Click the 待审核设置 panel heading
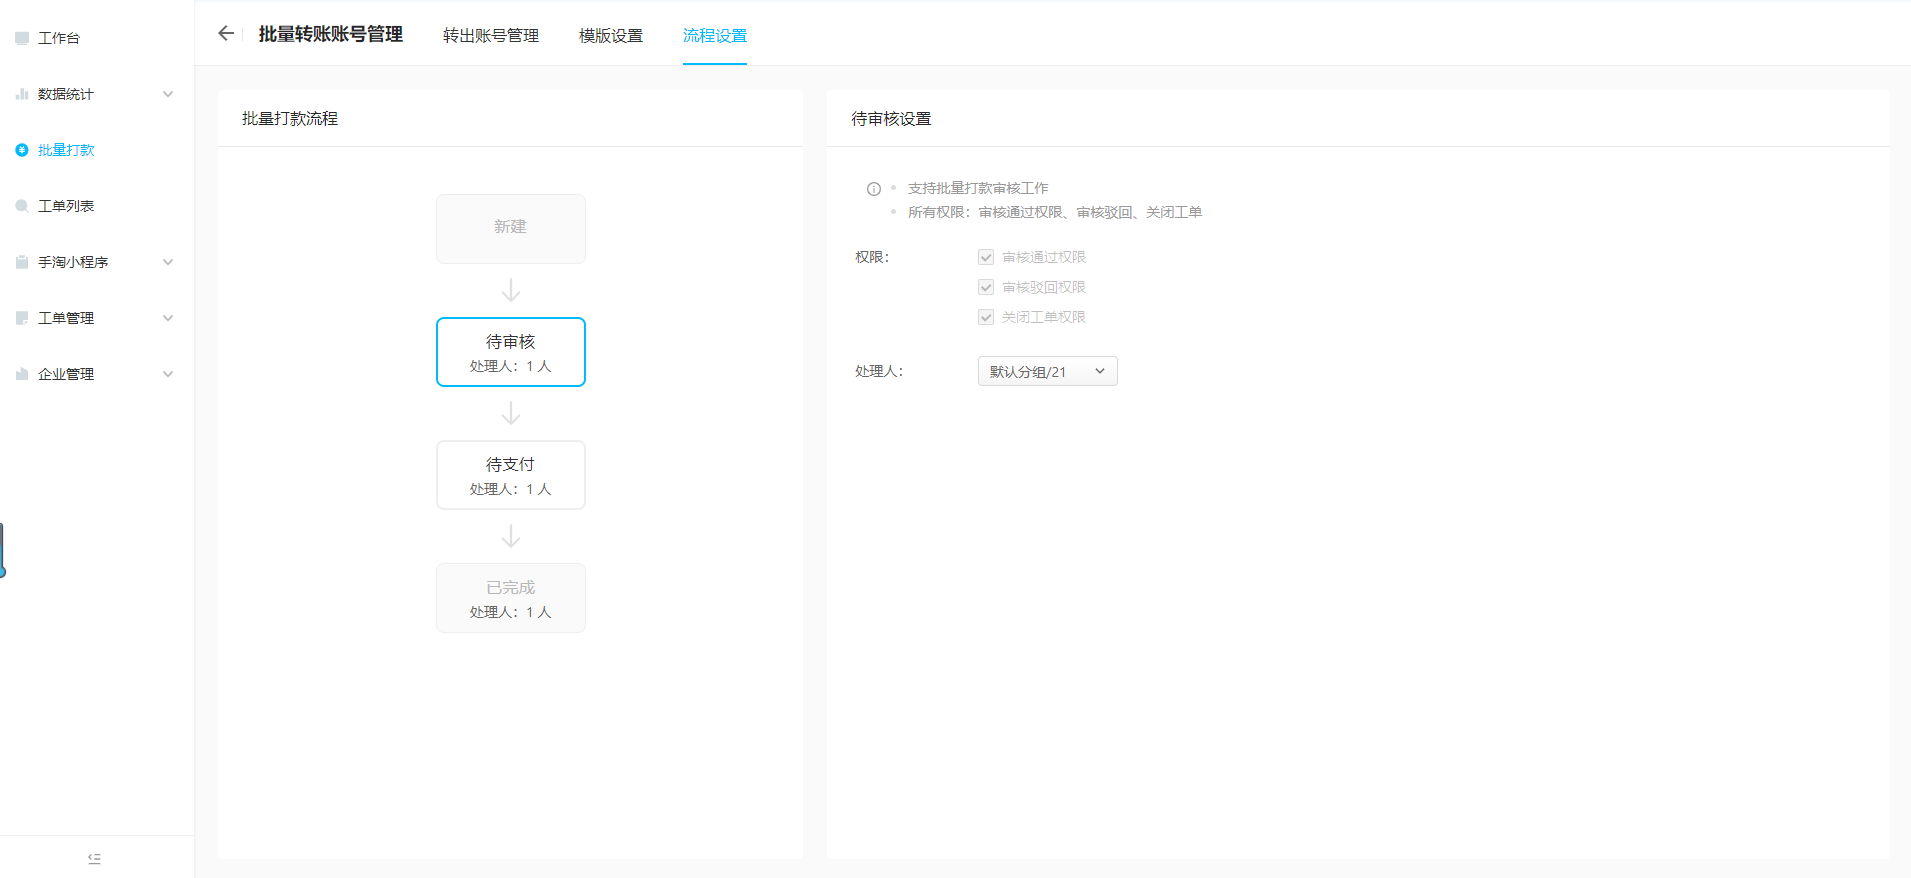This screenshot has width=1911, height=878. (x=891, y=119)
